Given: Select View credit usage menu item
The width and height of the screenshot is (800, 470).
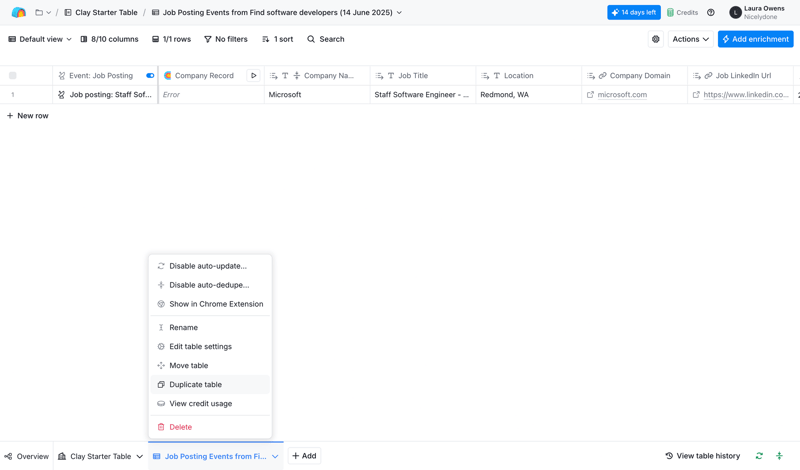Looking at the screenshot, I should [x=210, y=403].
